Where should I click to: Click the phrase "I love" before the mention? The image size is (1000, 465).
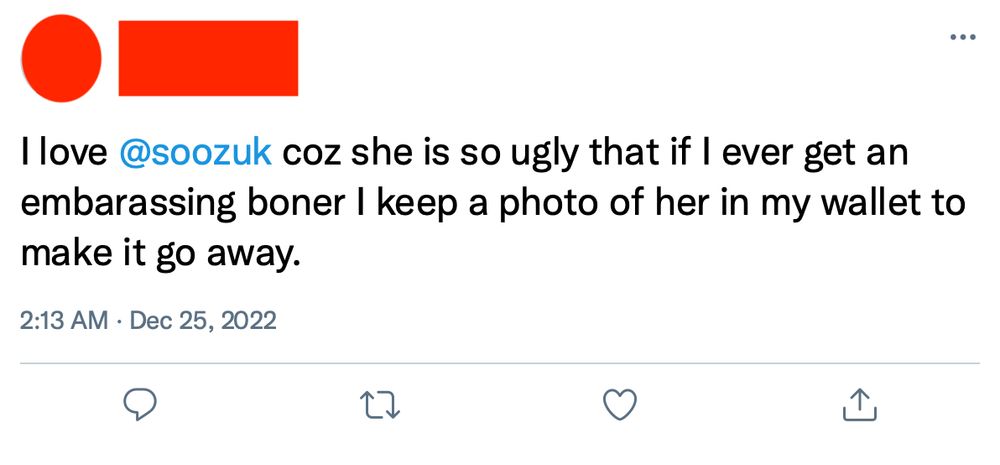tap(64, 154)
